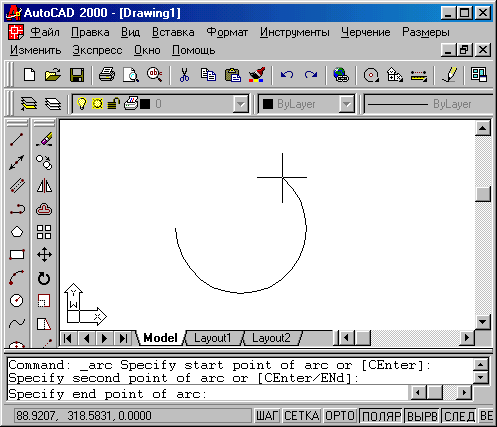Select the Arc tool
The image size is (497, 427).
[17, 278]
